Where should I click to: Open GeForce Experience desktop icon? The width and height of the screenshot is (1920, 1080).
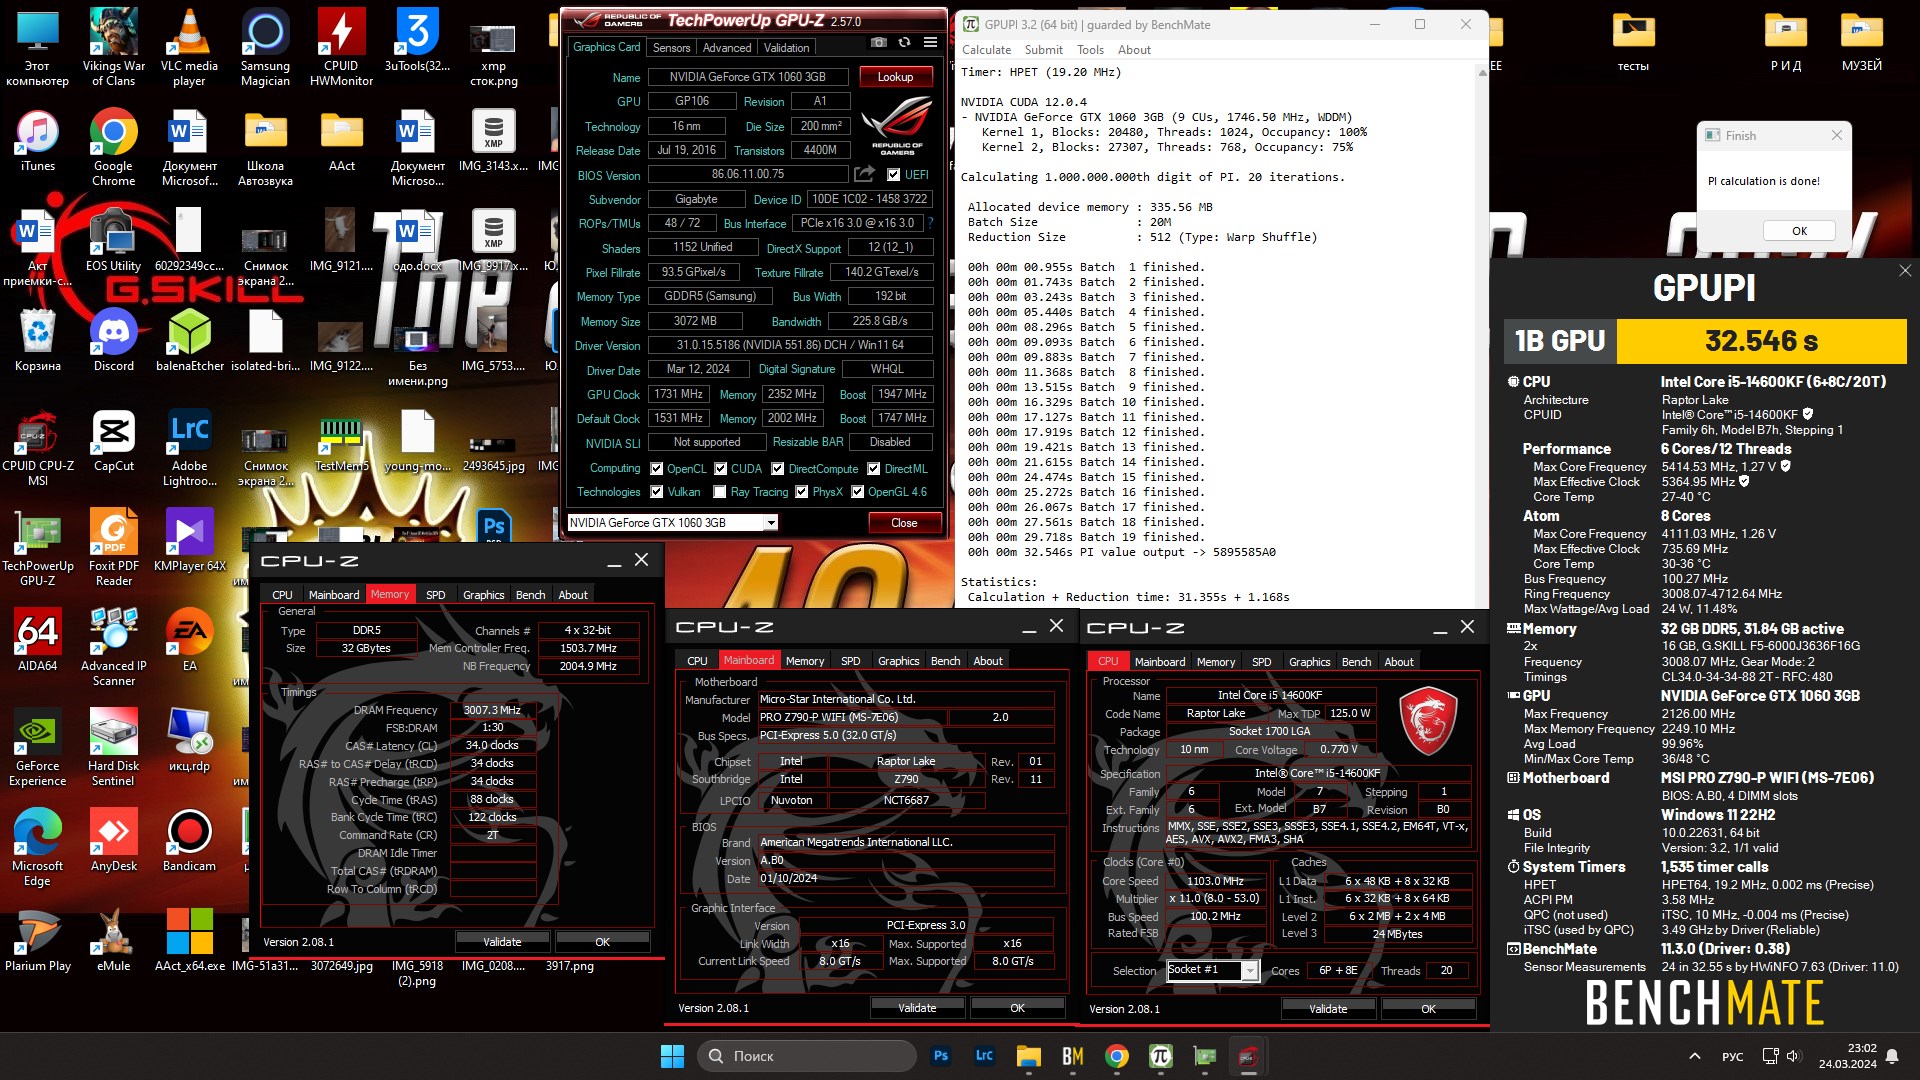(38, 747)
